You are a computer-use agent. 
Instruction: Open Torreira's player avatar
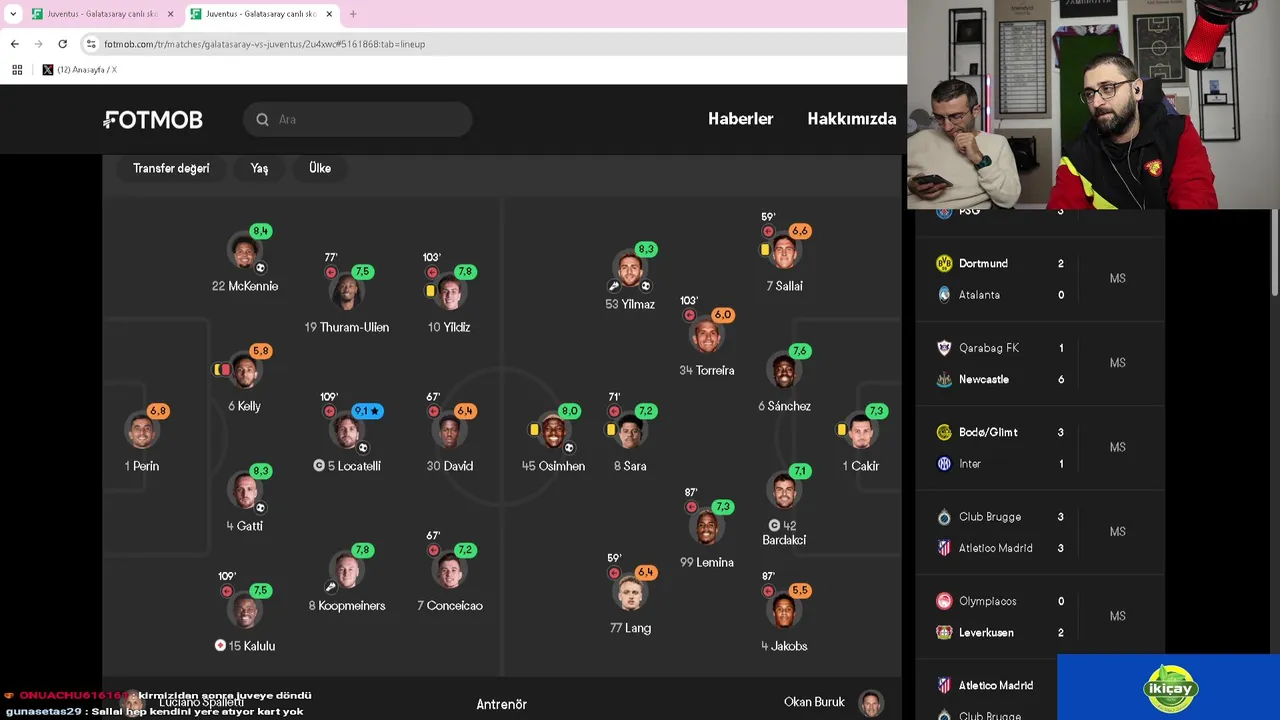(x=707, y=336)
